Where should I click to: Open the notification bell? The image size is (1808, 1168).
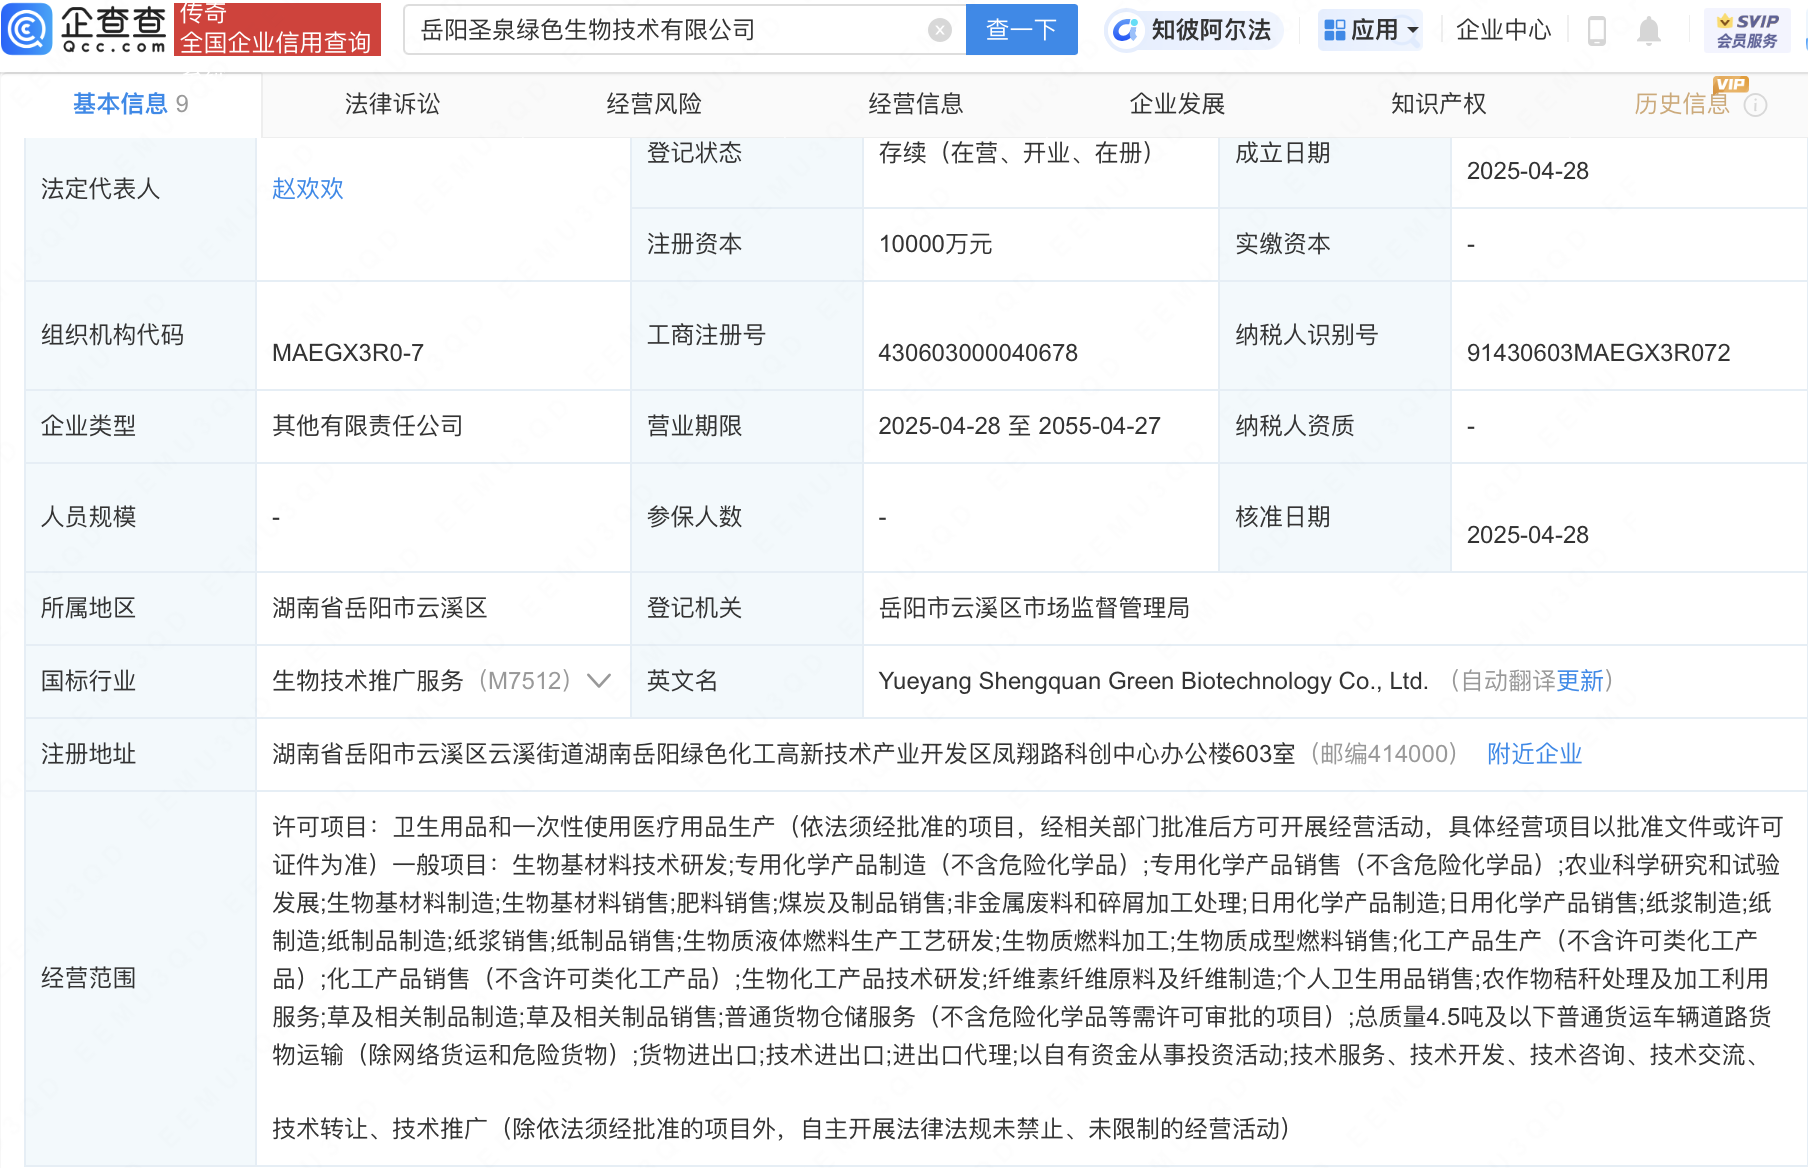pyautogui.click(x=1649, y=31)
